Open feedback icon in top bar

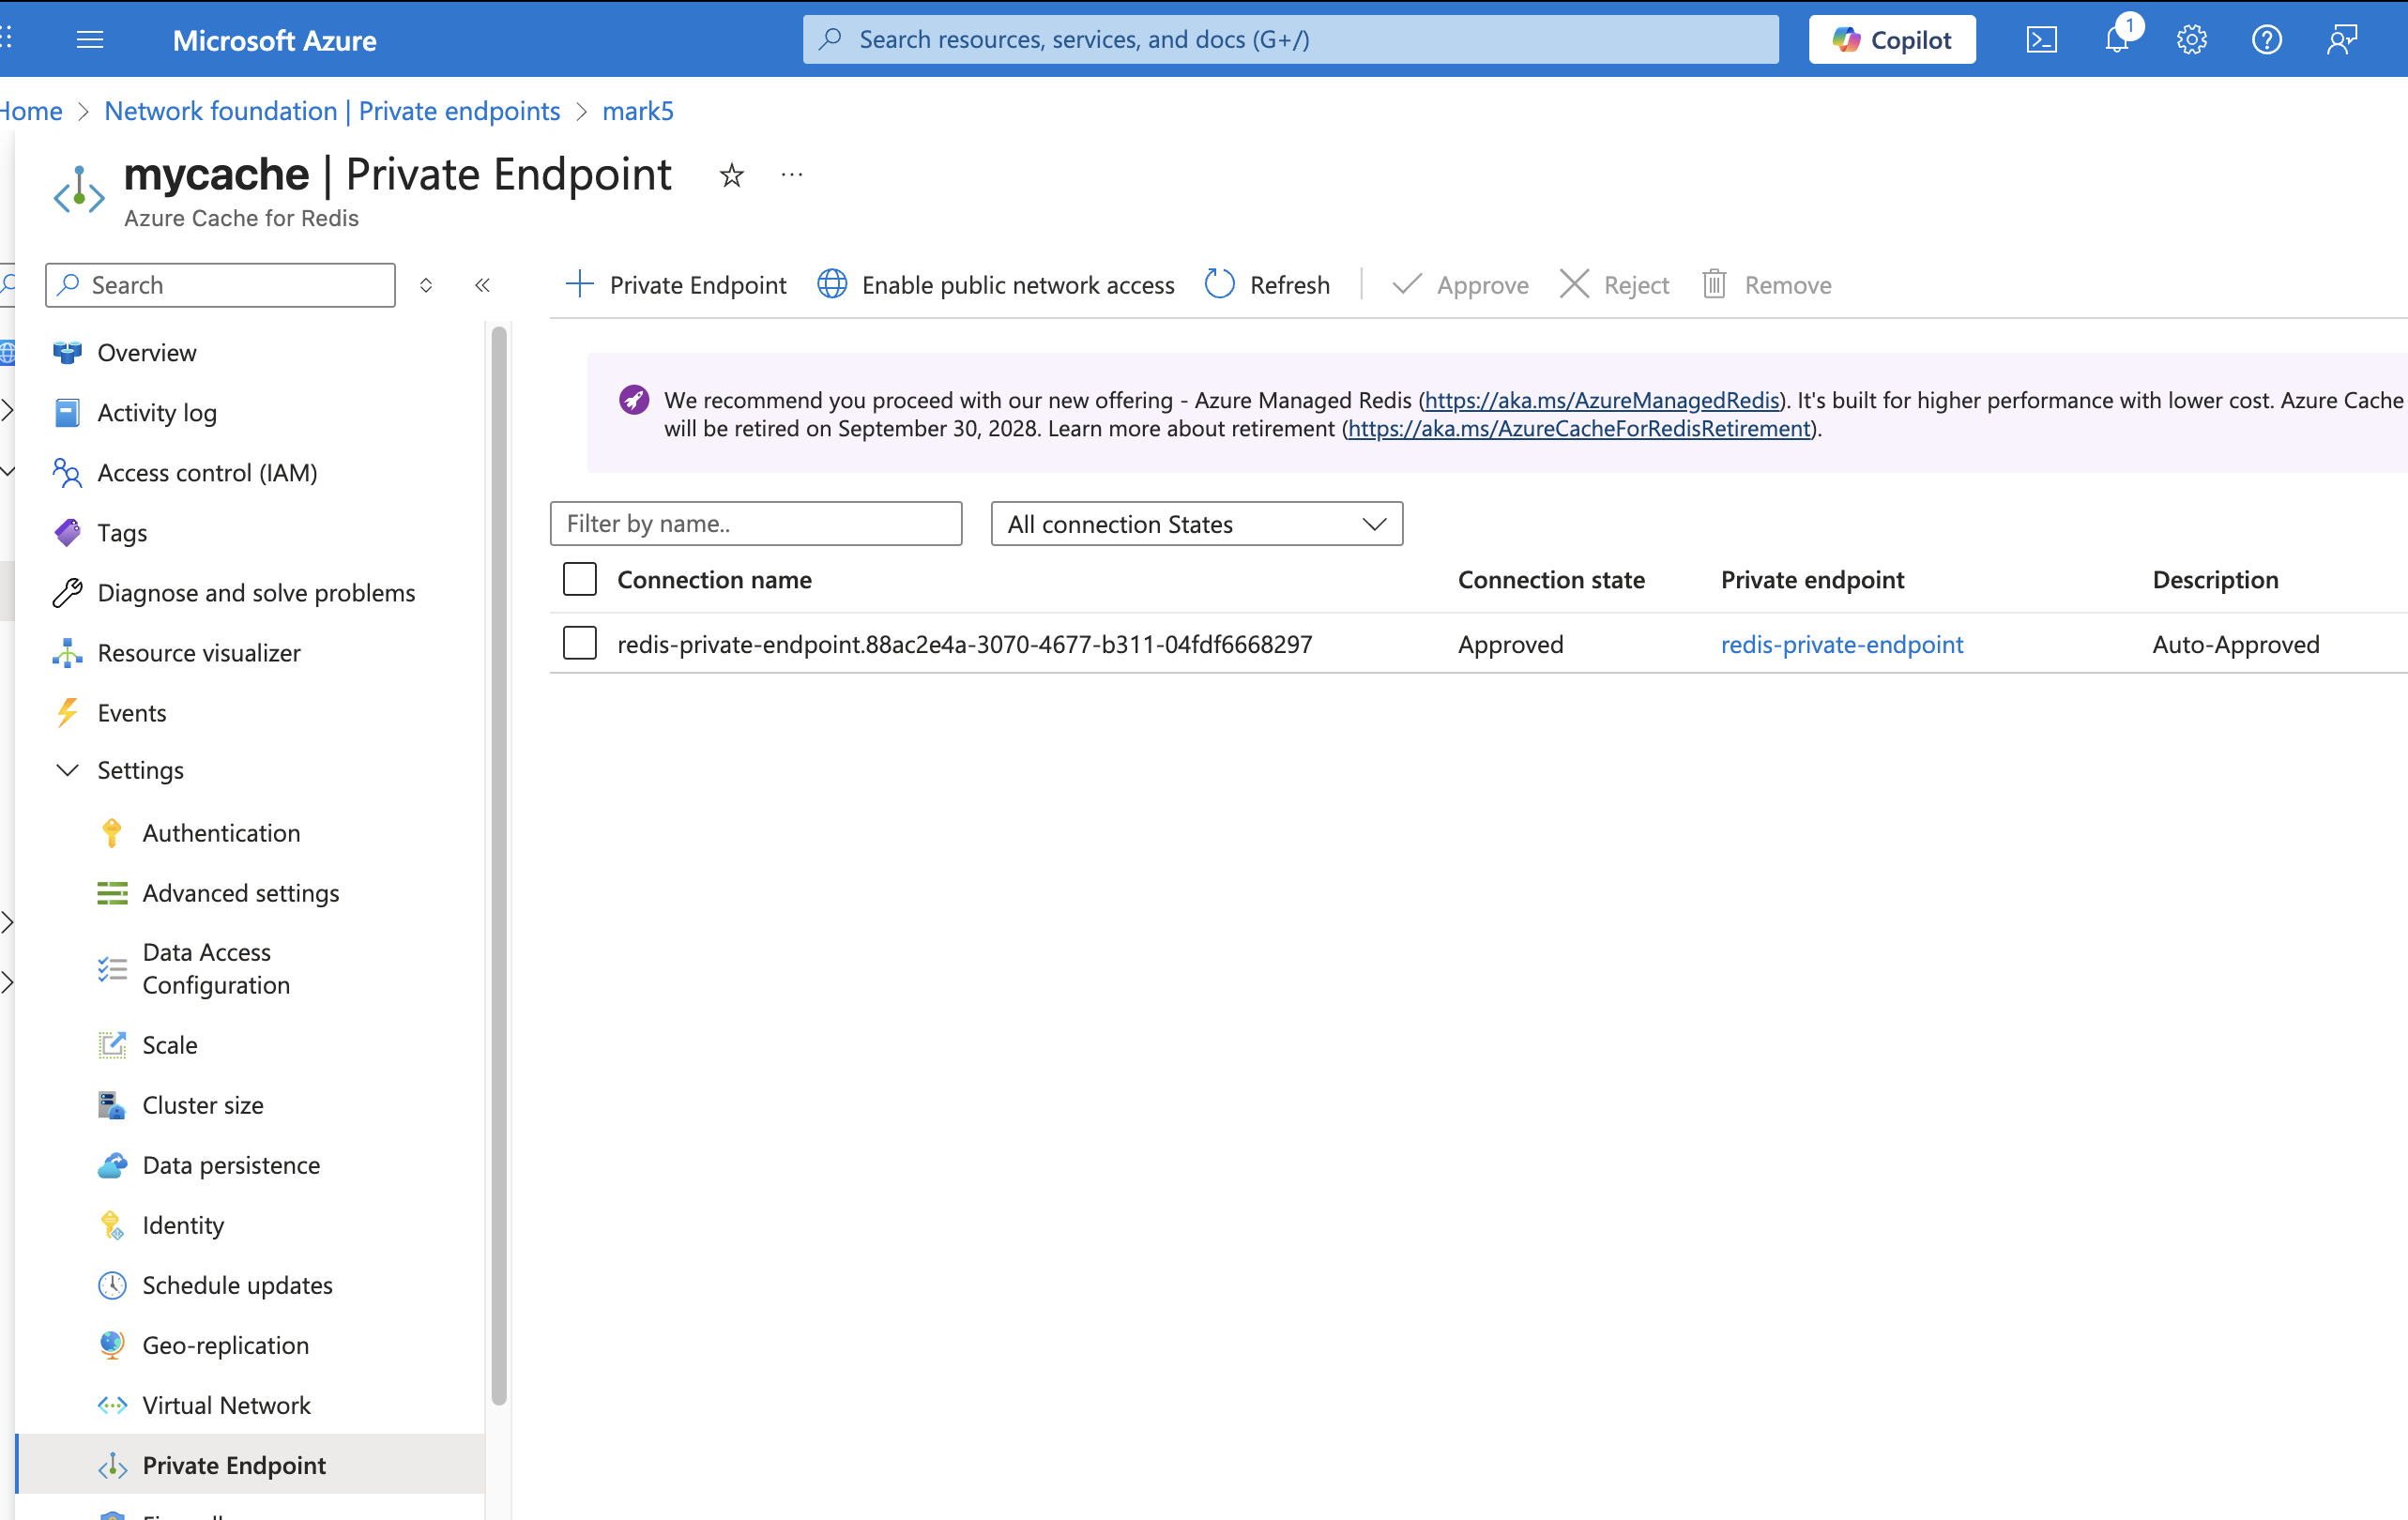[x=2341, y=40]
